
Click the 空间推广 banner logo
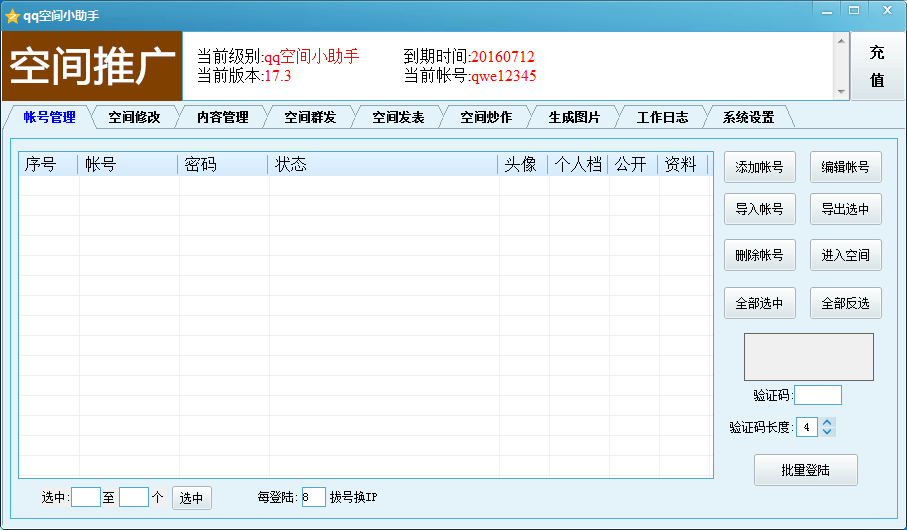point(93,66)
